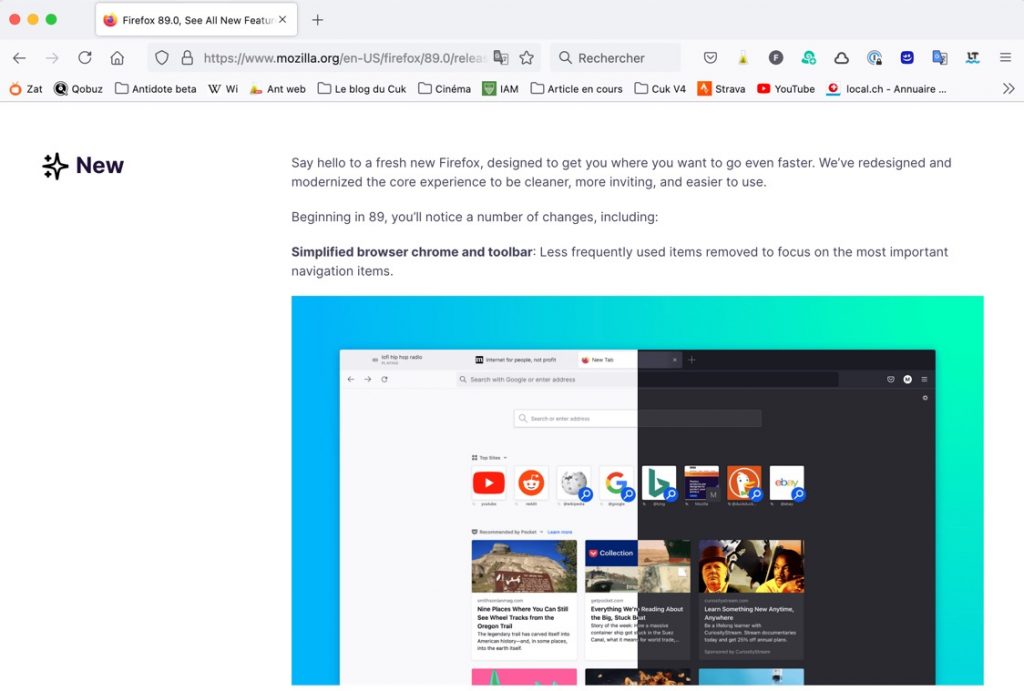Select the Firefox 89.0 release notes tab
This screenshot has width=1024, height=691.
pos(188,20)
